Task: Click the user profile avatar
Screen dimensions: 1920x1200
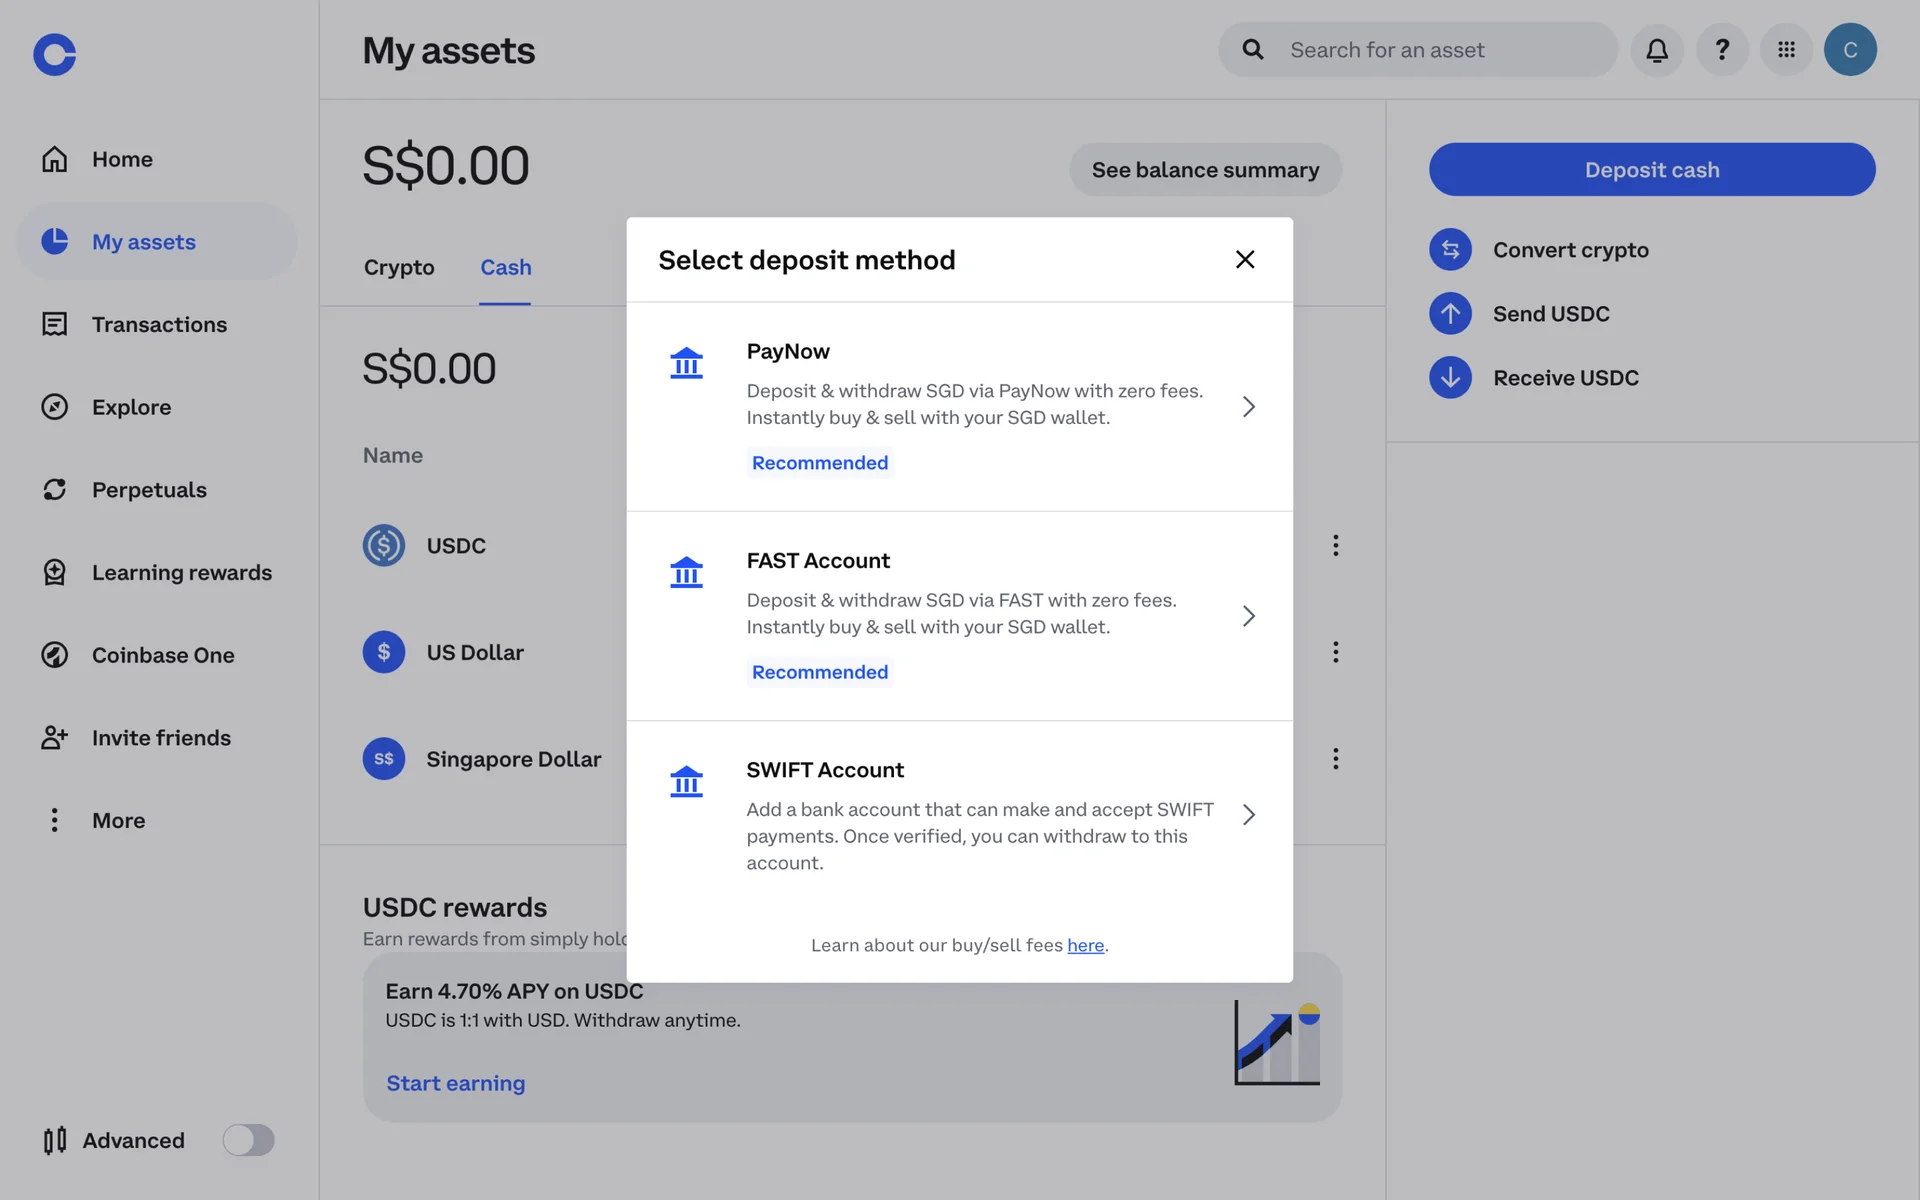Action: (x=1850, y=50)
